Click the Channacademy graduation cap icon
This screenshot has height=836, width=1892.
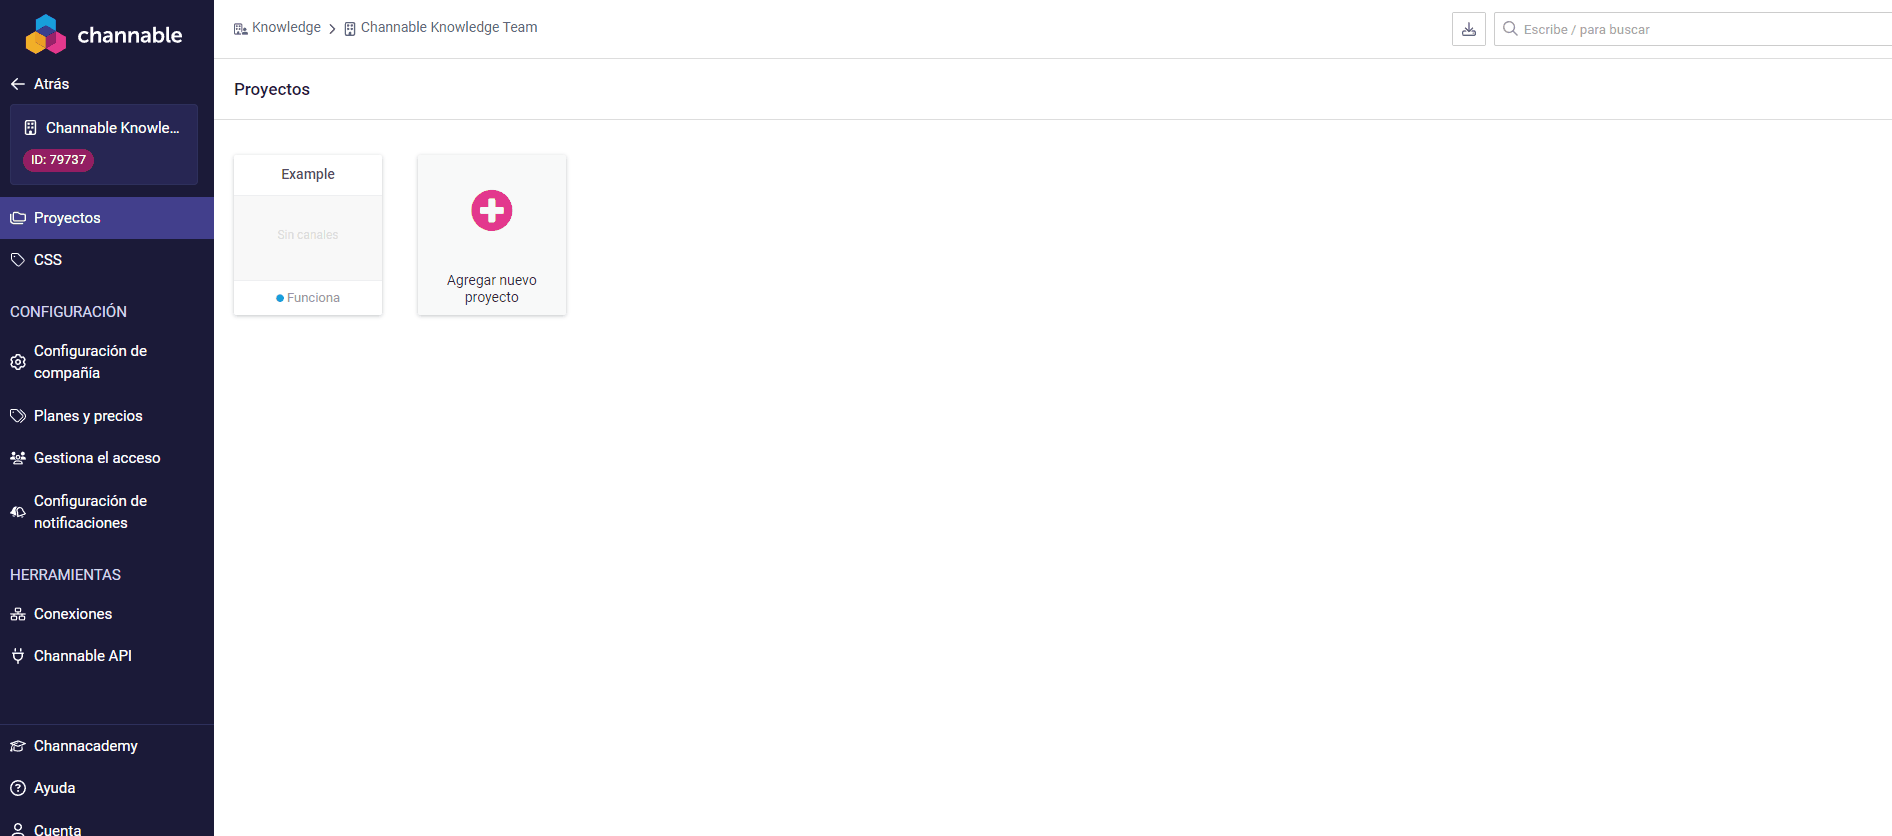18,746
